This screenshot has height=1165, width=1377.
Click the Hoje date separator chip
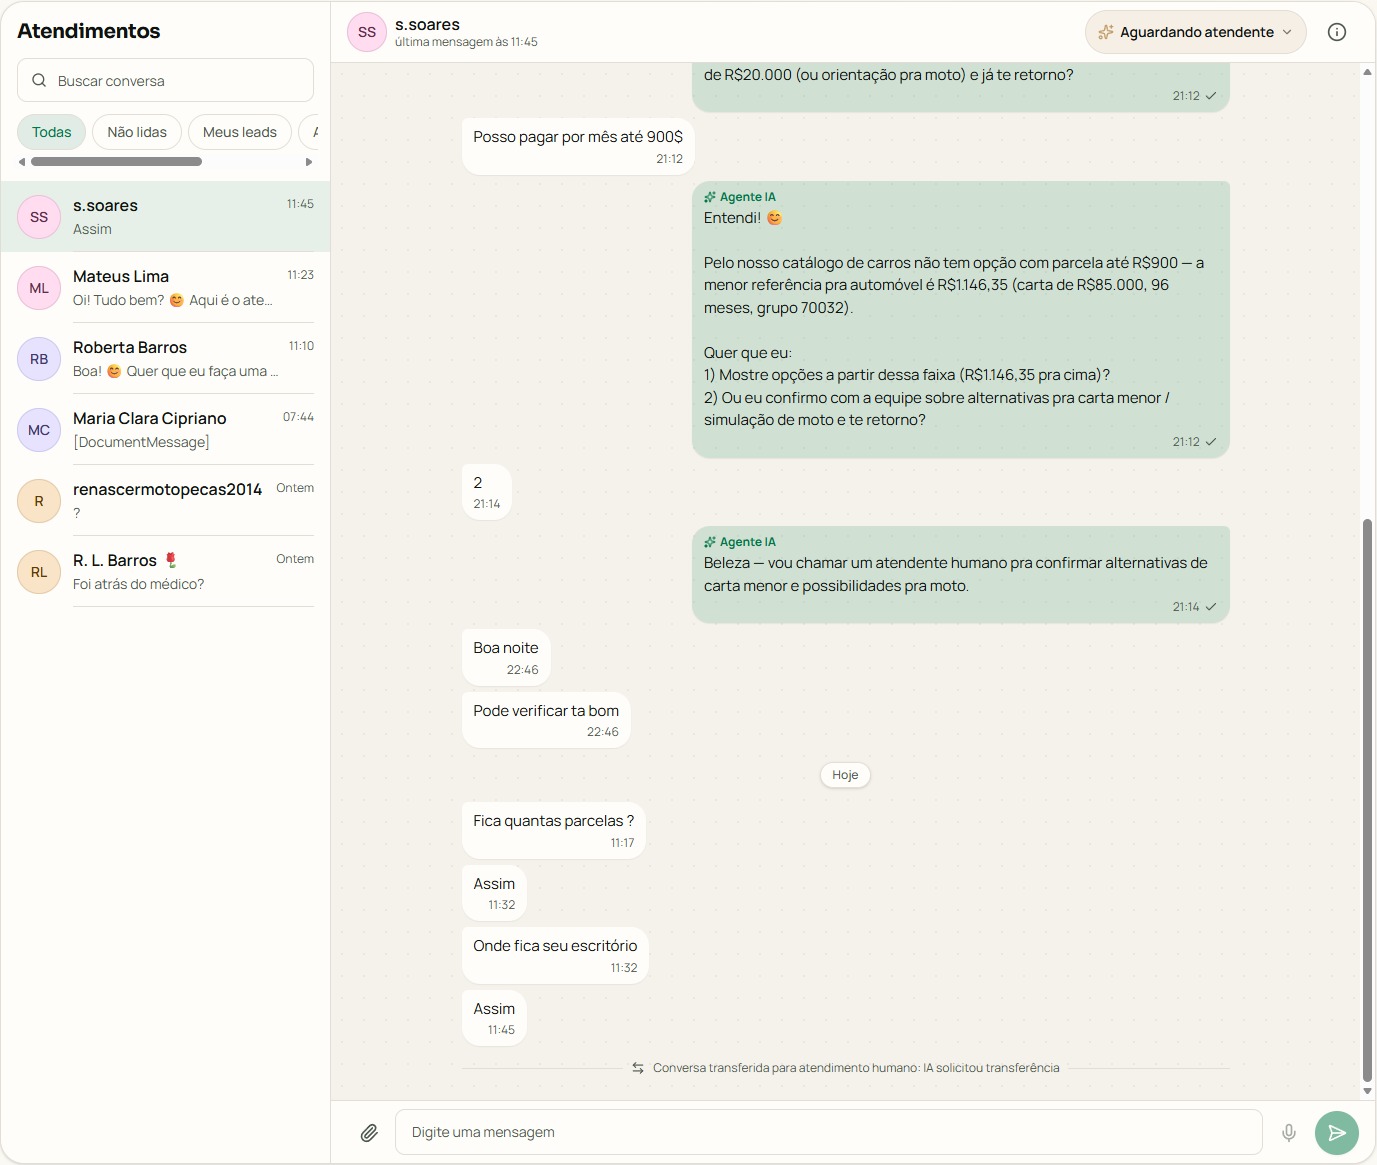845,775
